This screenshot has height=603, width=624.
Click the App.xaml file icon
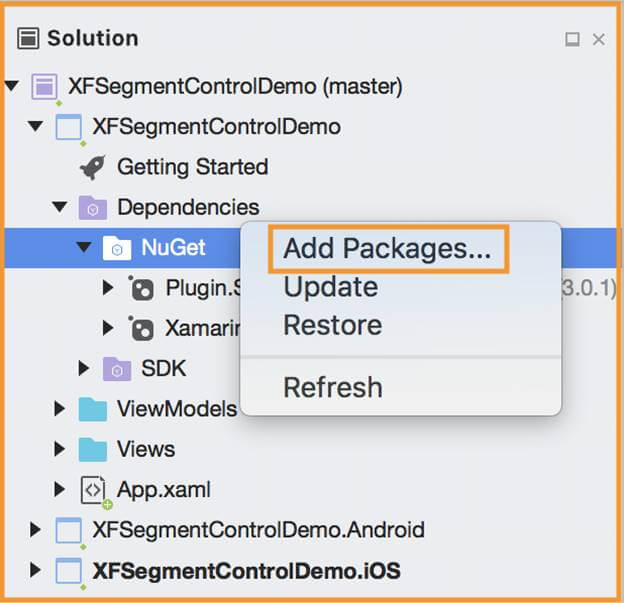(93, 490)
